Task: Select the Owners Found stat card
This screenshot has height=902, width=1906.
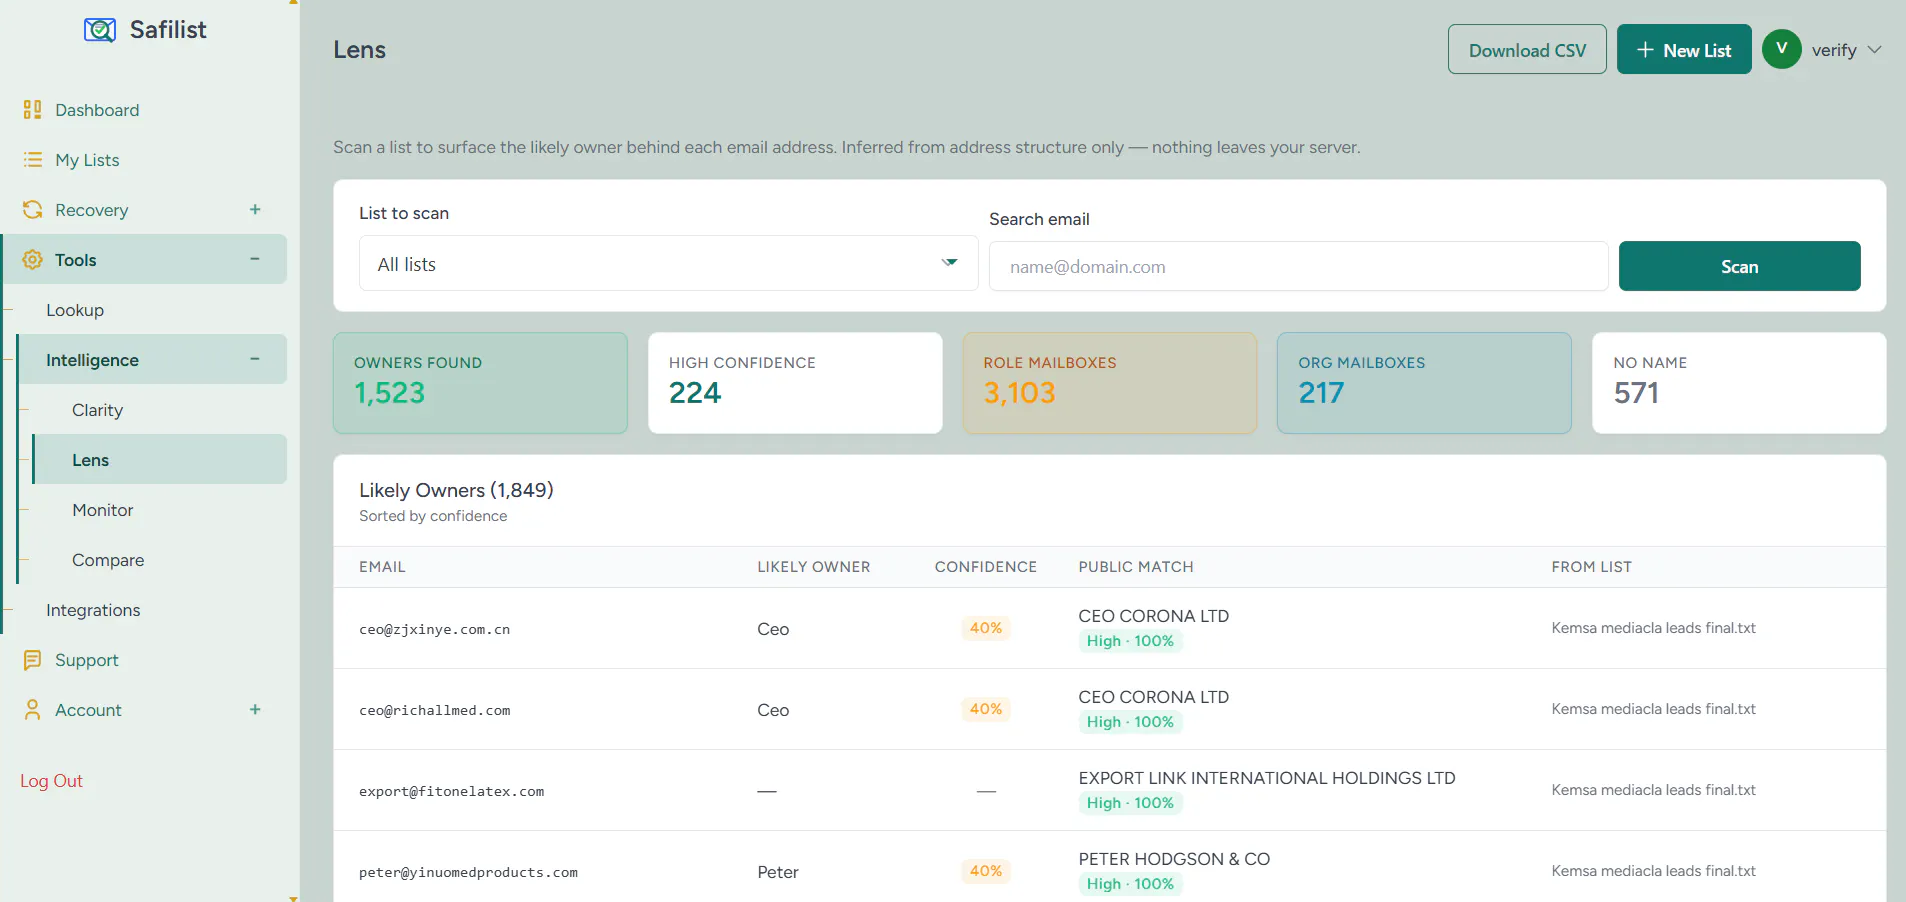Action: 480,383
